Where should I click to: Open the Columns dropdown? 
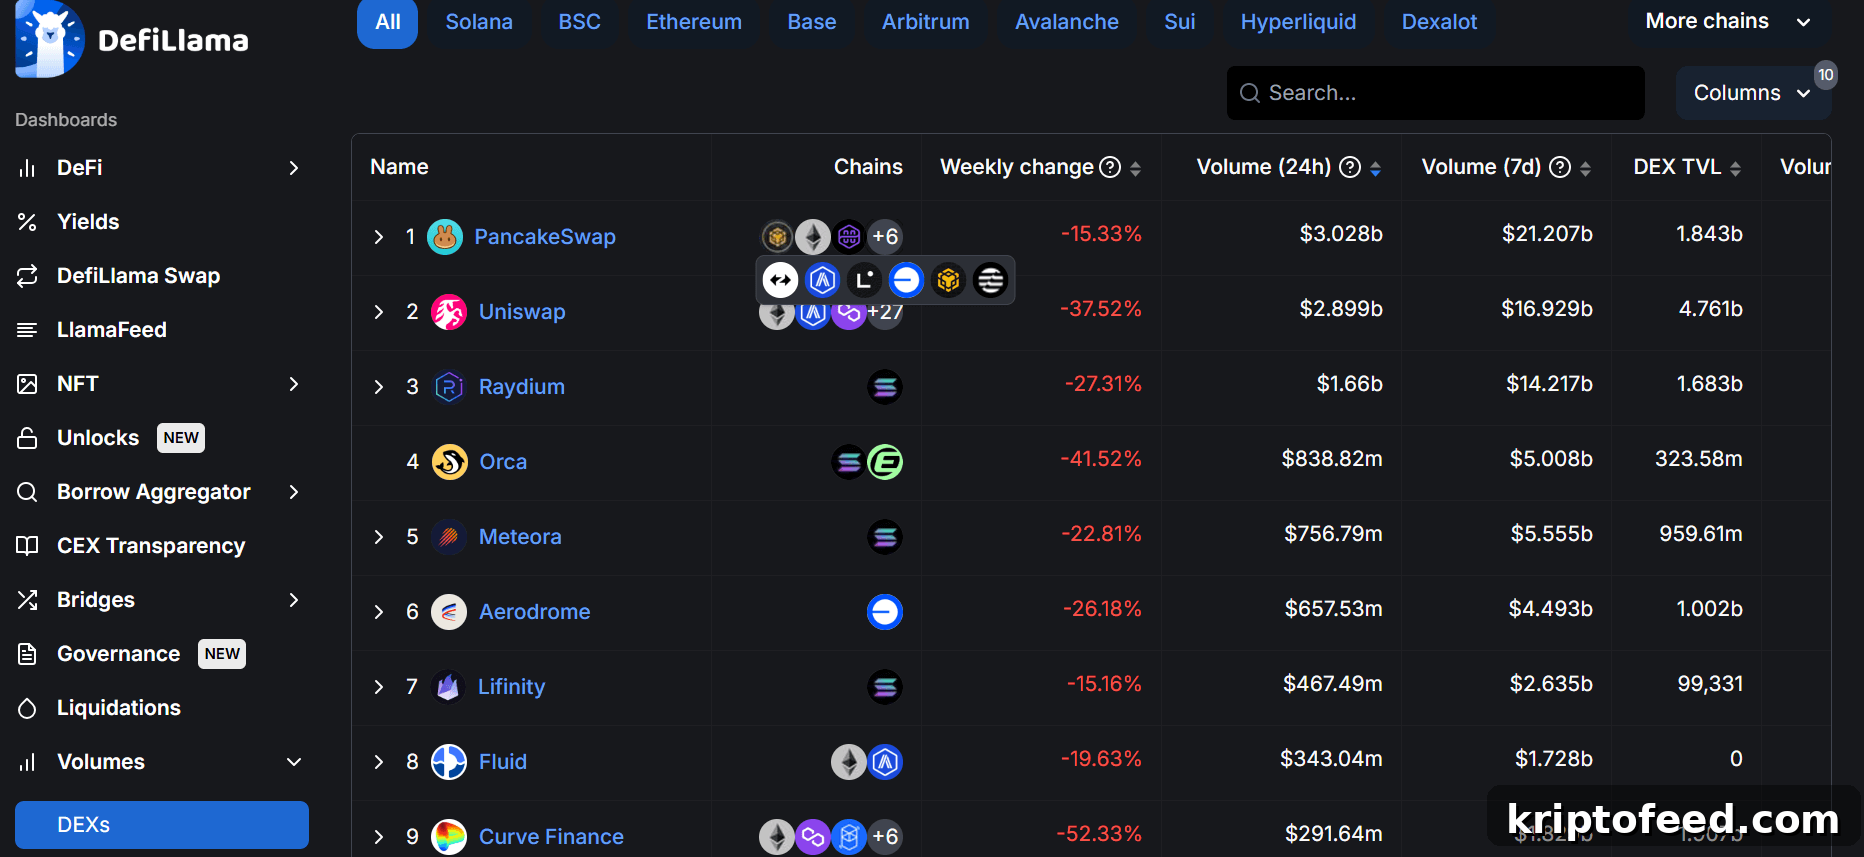click(1753, 93)
